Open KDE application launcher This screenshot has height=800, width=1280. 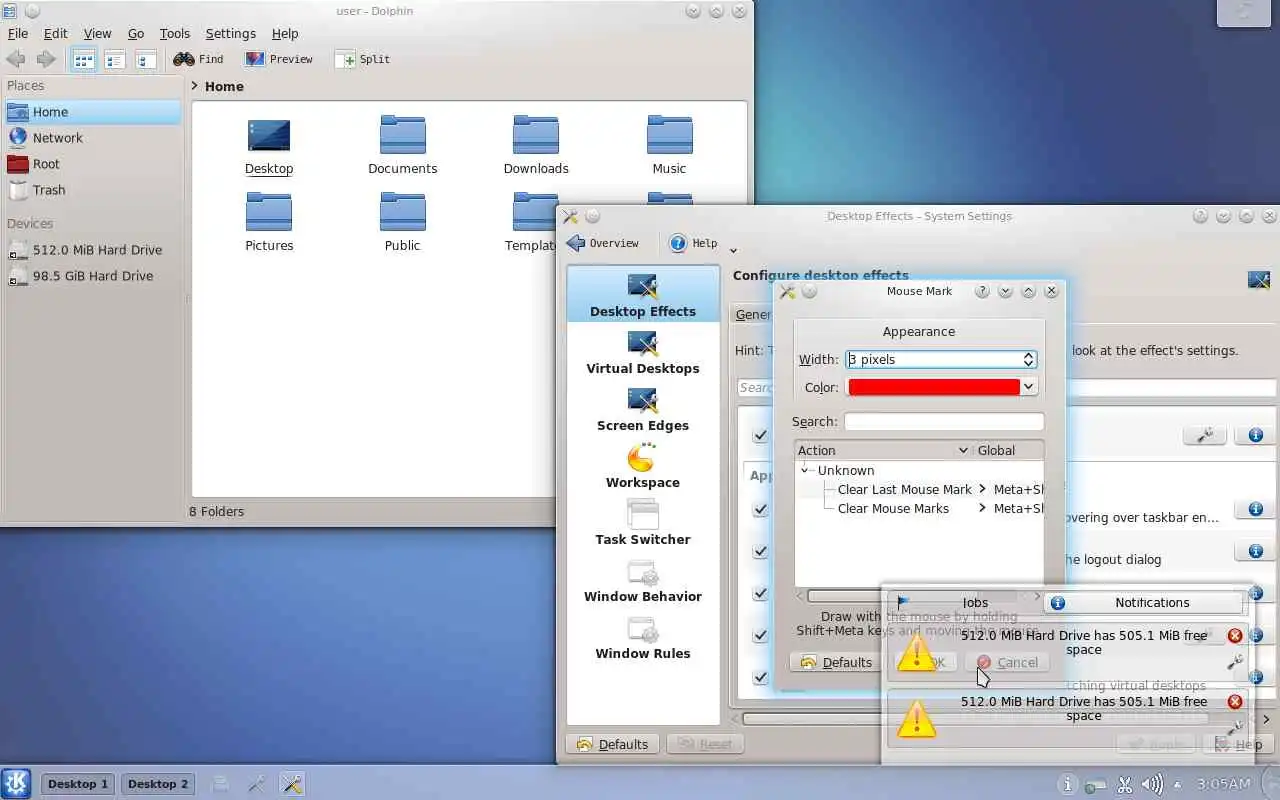pyautogui.click(x=16, y=783)
